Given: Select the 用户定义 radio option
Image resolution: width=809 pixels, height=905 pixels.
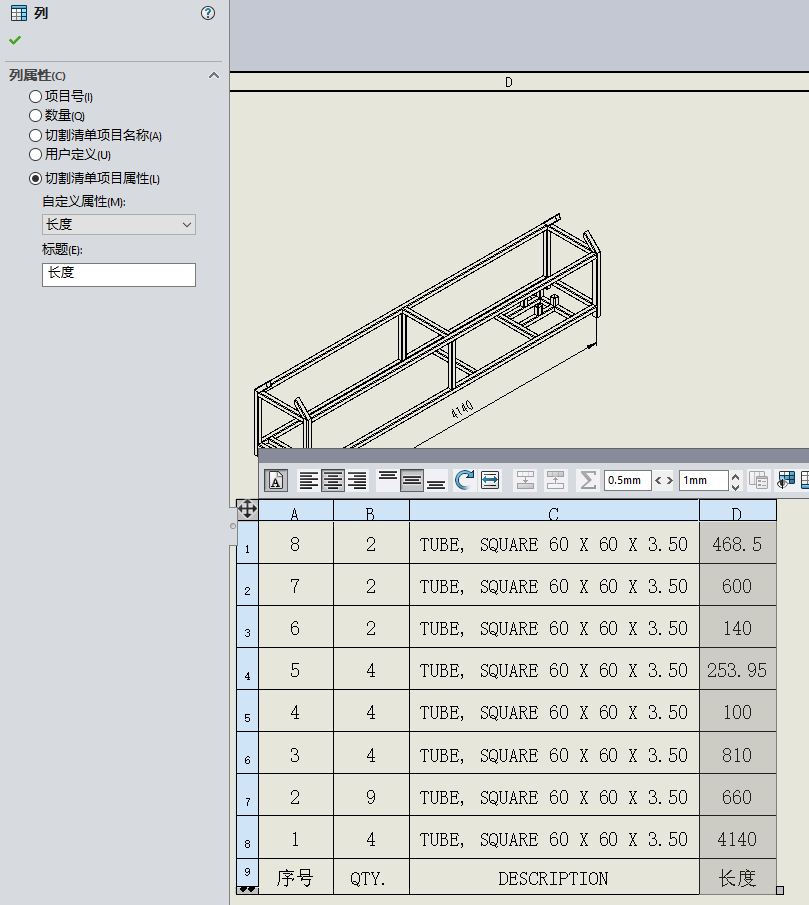Looking at the screenshot, I should coord(35,155).
